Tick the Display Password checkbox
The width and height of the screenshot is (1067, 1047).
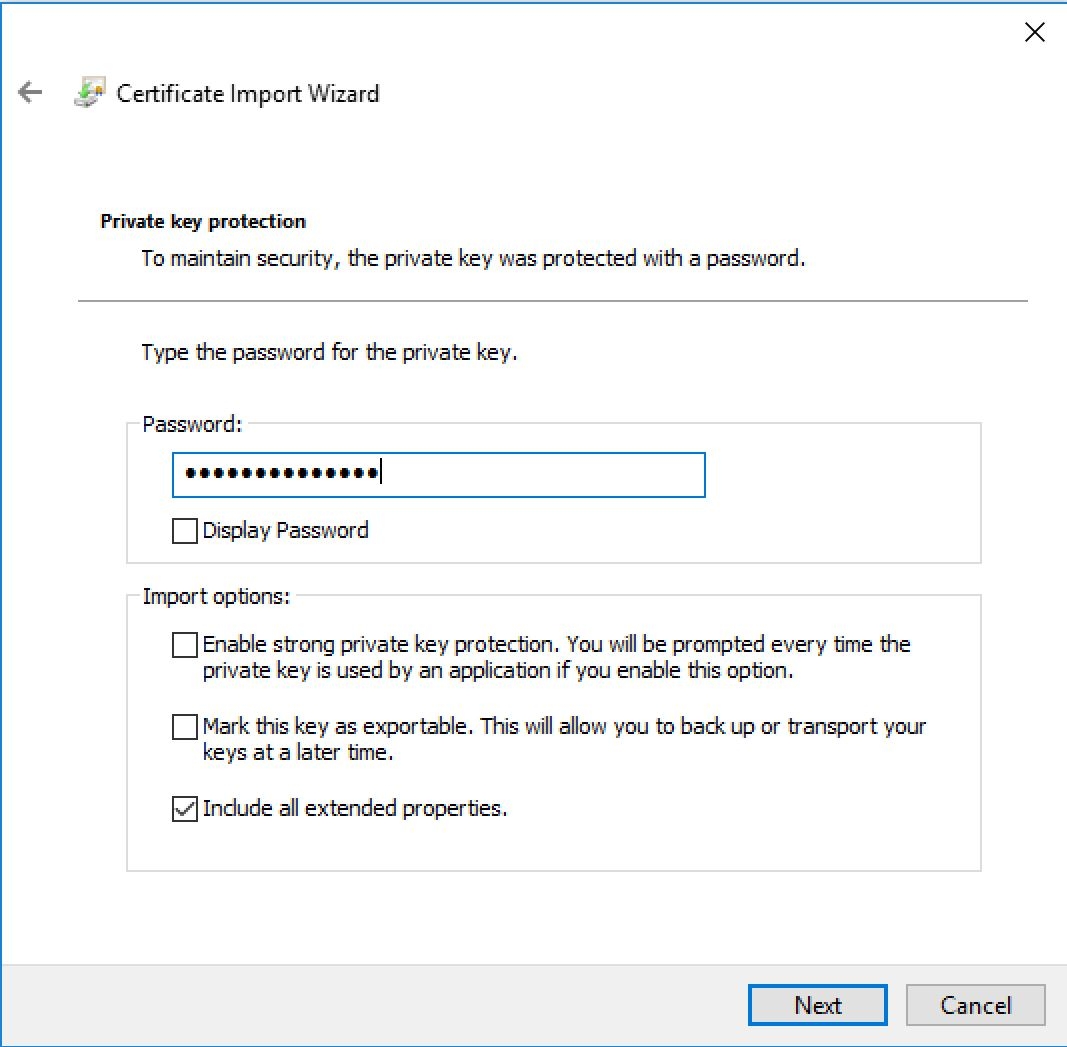pos(184,531)
